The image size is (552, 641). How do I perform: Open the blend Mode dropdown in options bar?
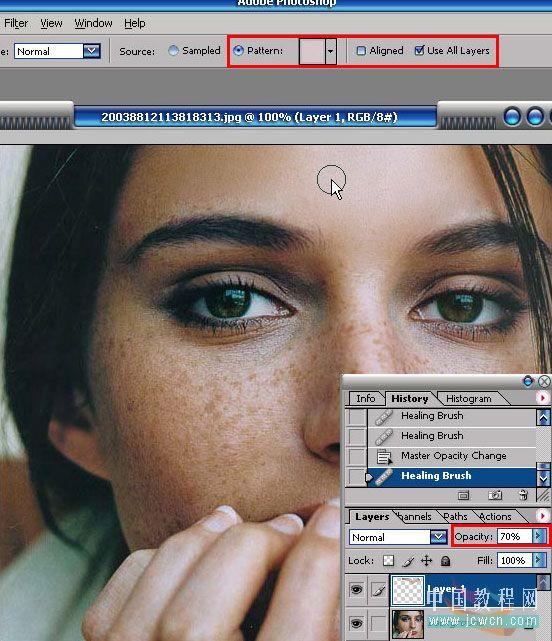click(57, 51)
